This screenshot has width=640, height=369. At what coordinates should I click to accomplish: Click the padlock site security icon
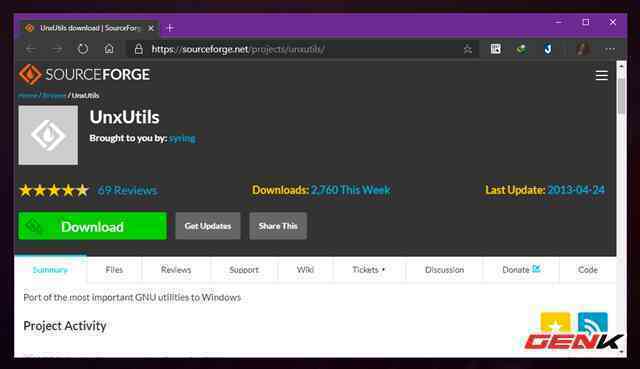pos(139,49)
